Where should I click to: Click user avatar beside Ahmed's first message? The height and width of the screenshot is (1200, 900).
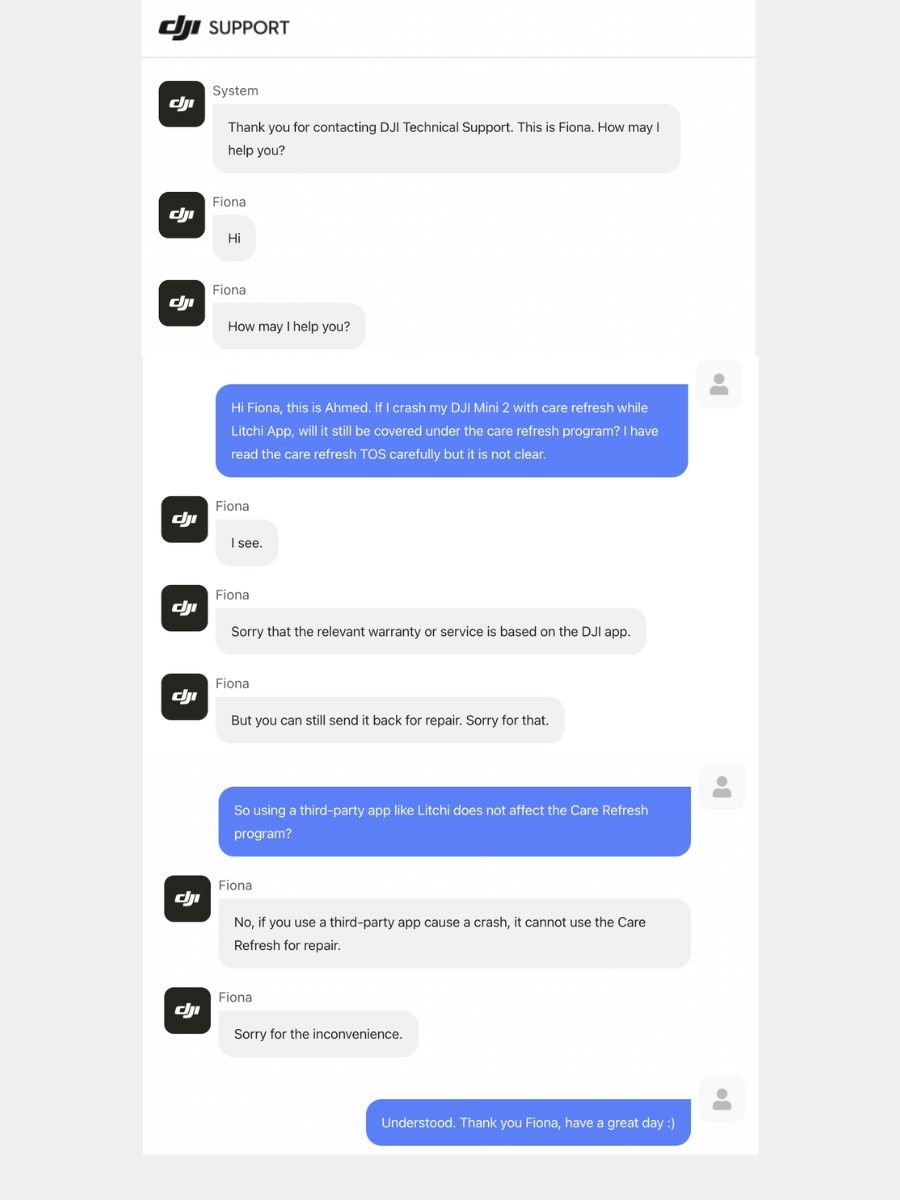719,385
